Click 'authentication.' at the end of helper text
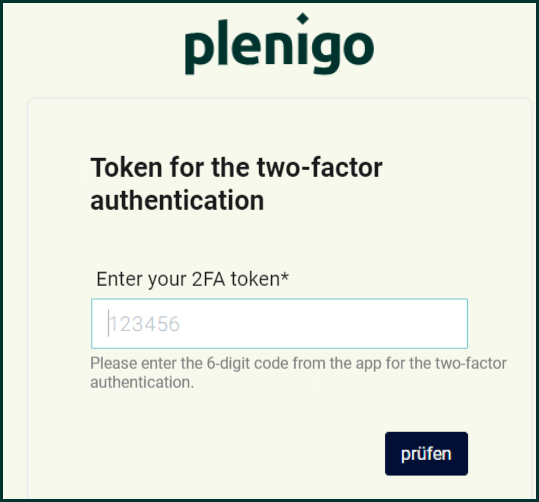The height and width of the screenshot is (502, 539). coord(142,382)
